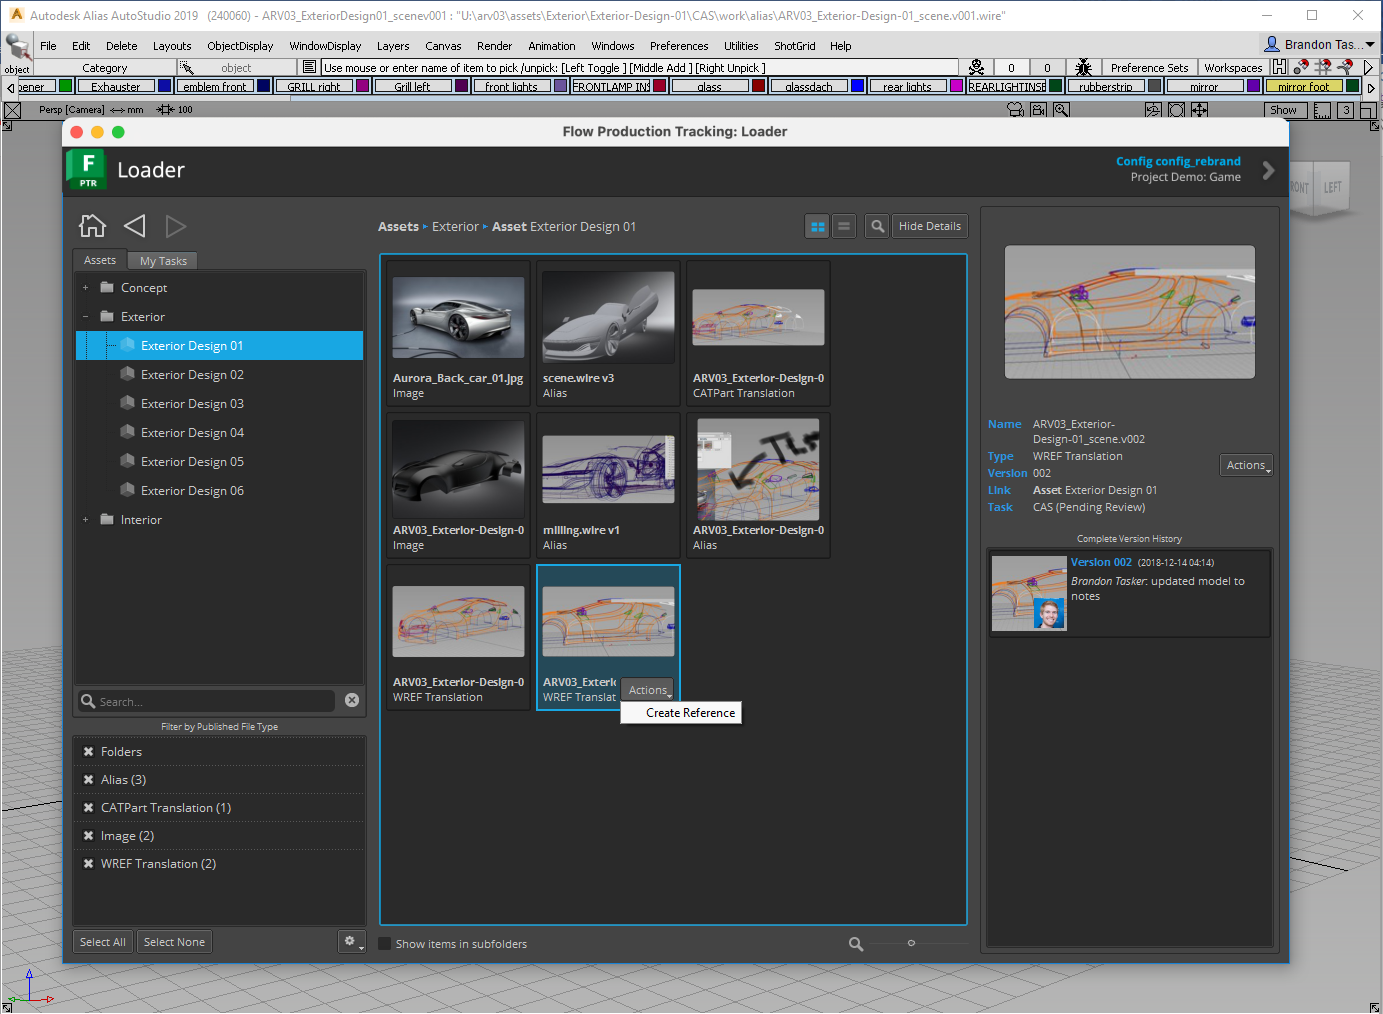
Task: Switch to thumbnail grid view
Action: tap(817, 227)
